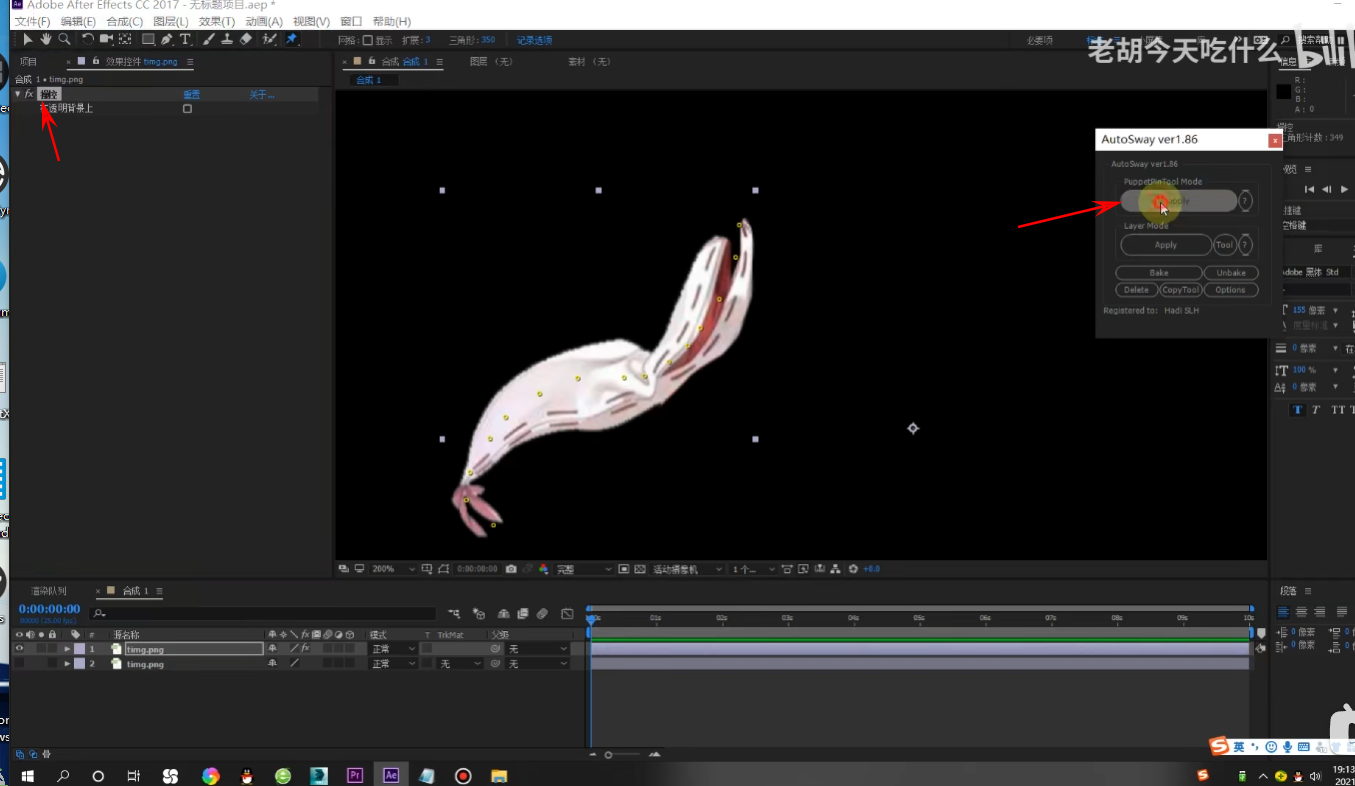The image size is (1355, 786).
Task: Open the 文件(F) menu
Action: pos(32,21)
